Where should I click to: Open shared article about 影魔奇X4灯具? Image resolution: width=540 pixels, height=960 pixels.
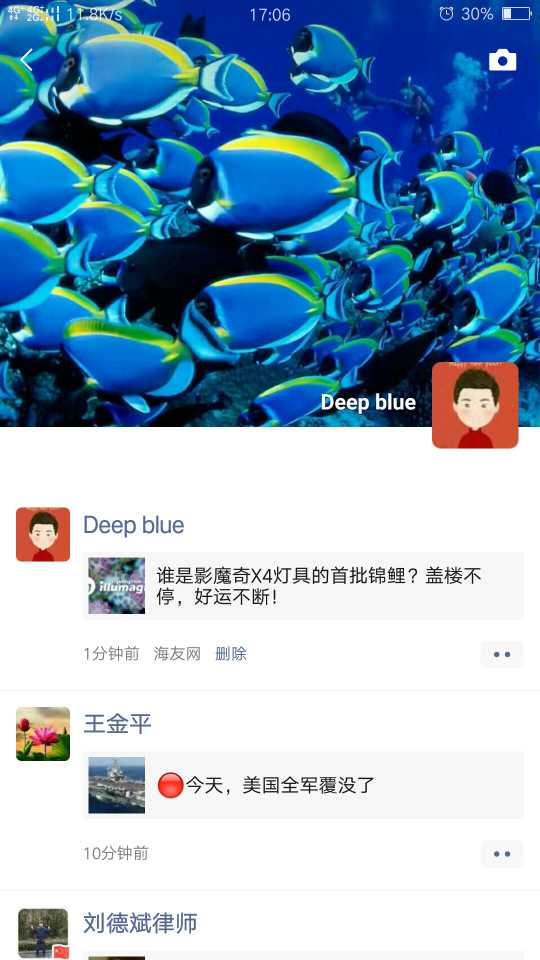point(303,586)
